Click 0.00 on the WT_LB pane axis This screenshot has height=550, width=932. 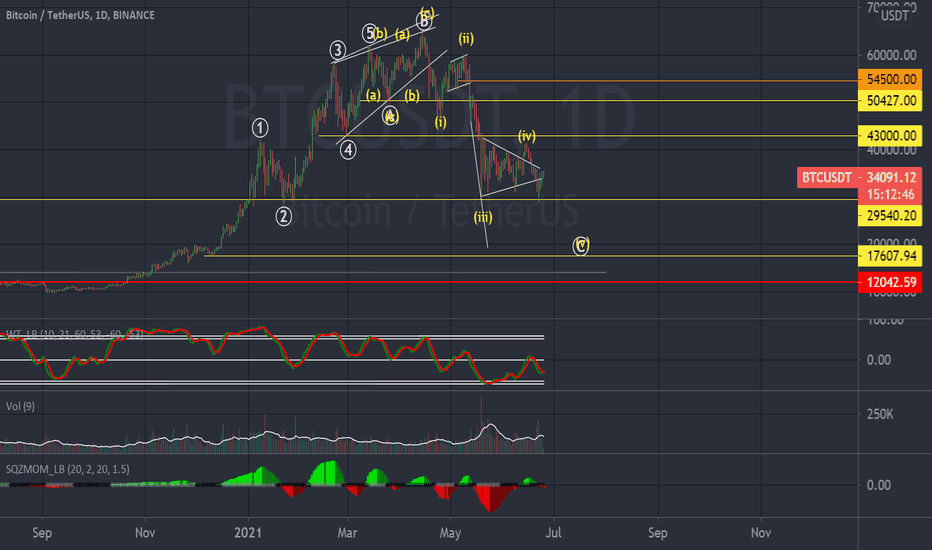pyautogui.click(x=879, y=360)
